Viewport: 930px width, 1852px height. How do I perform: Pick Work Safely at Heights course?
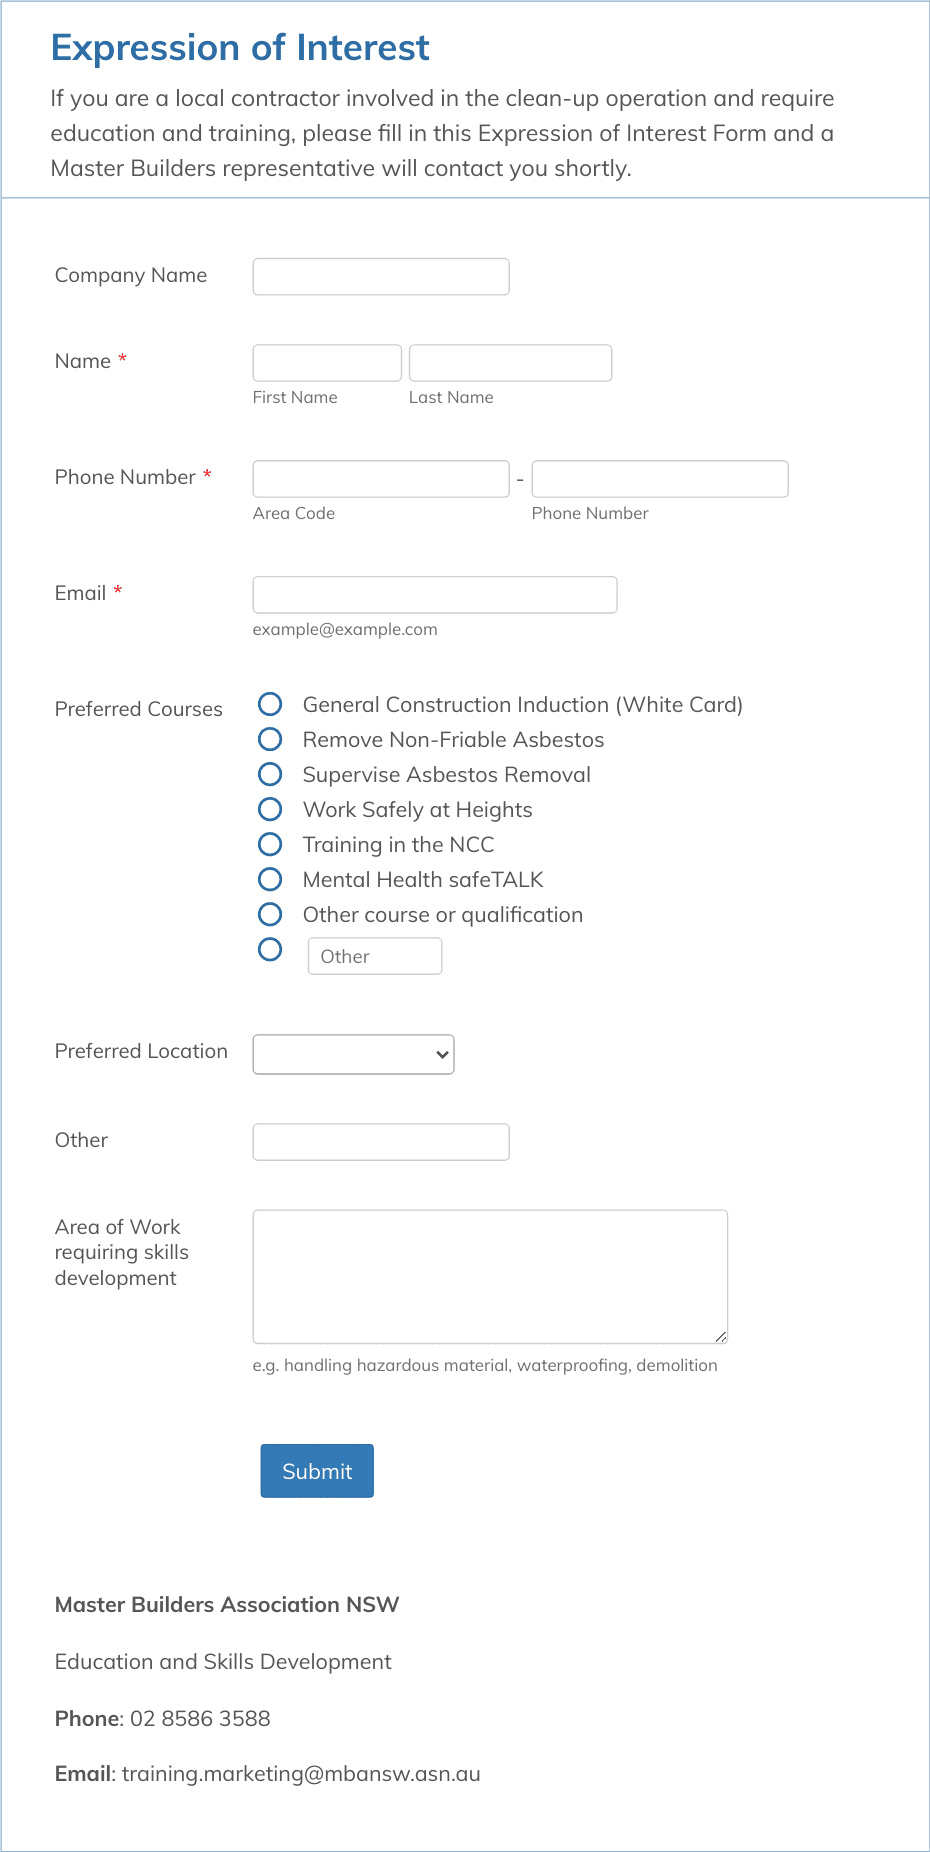(270, 809)
